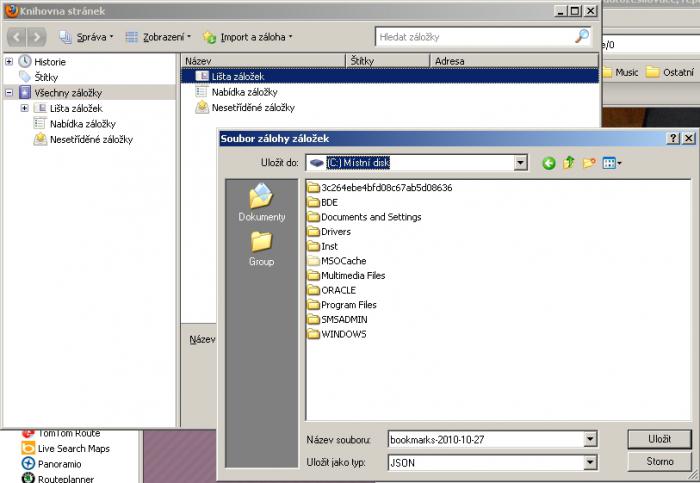Image resolution: width=700 pixels, height=483 pixels.
Task: Click the help question mark button in dialog
Action: point(673,139)
